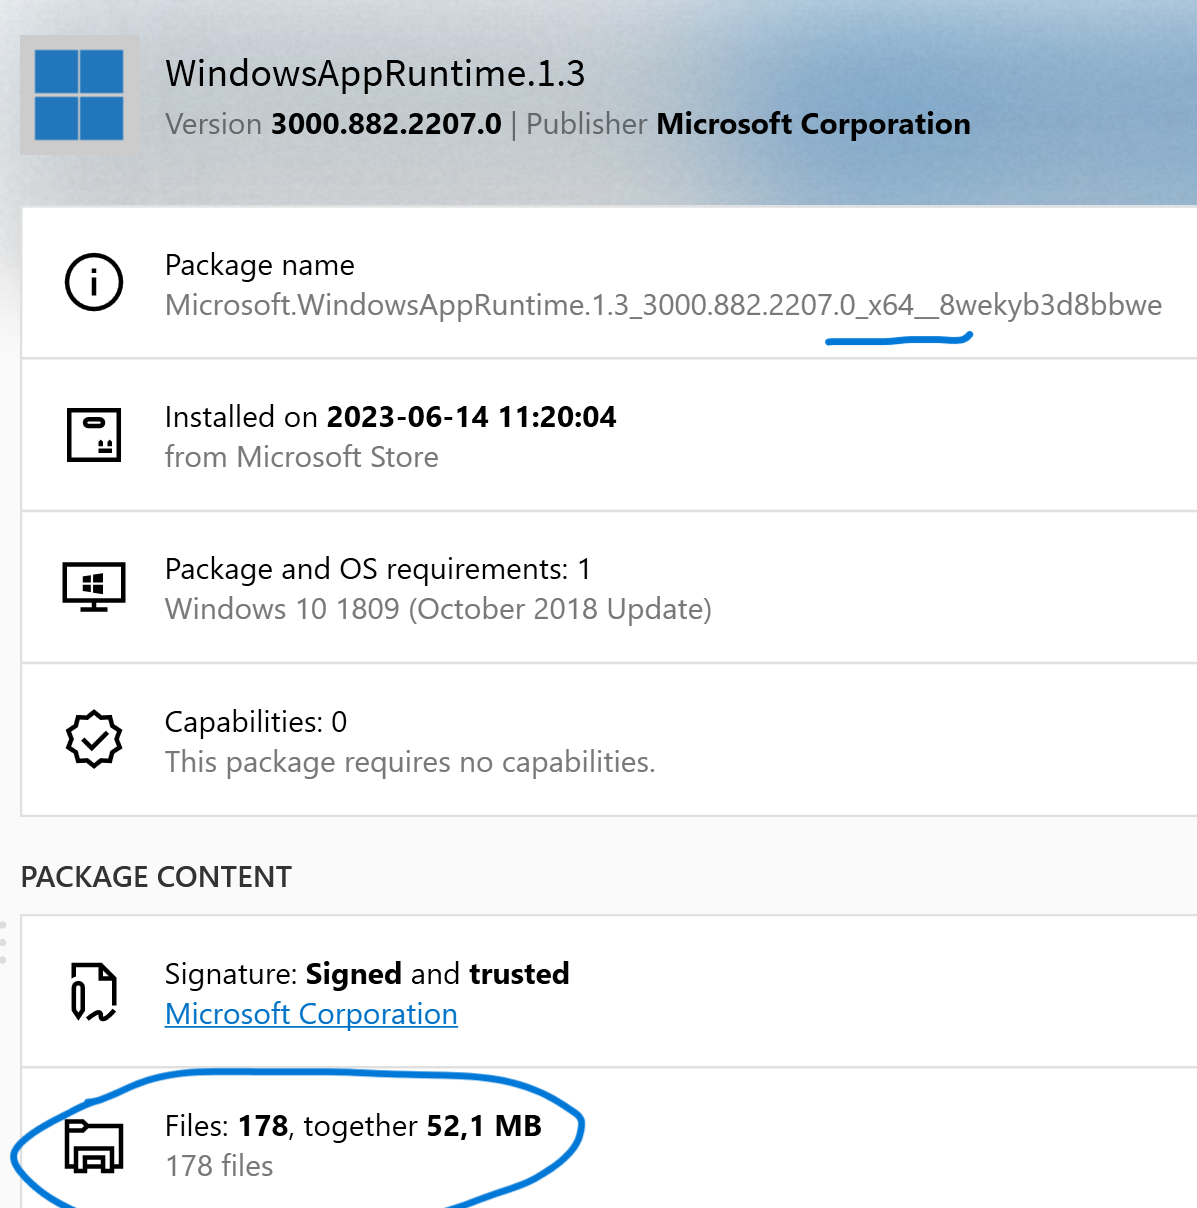
Task: Click the Package name info icon
Action: point(93,282)
